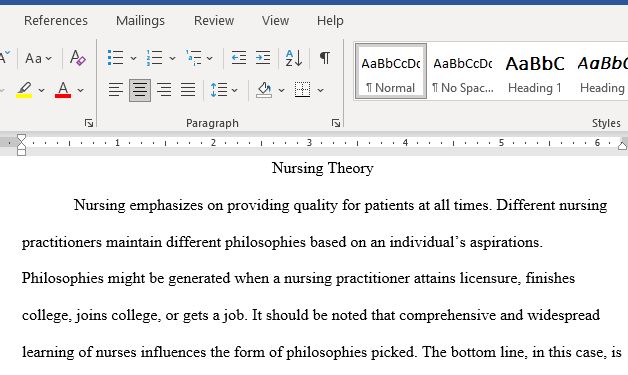Screen dimensions: 628x375
Task: Click the word 'comprehensive' in the paragraph
Action: tap(448, 316)
